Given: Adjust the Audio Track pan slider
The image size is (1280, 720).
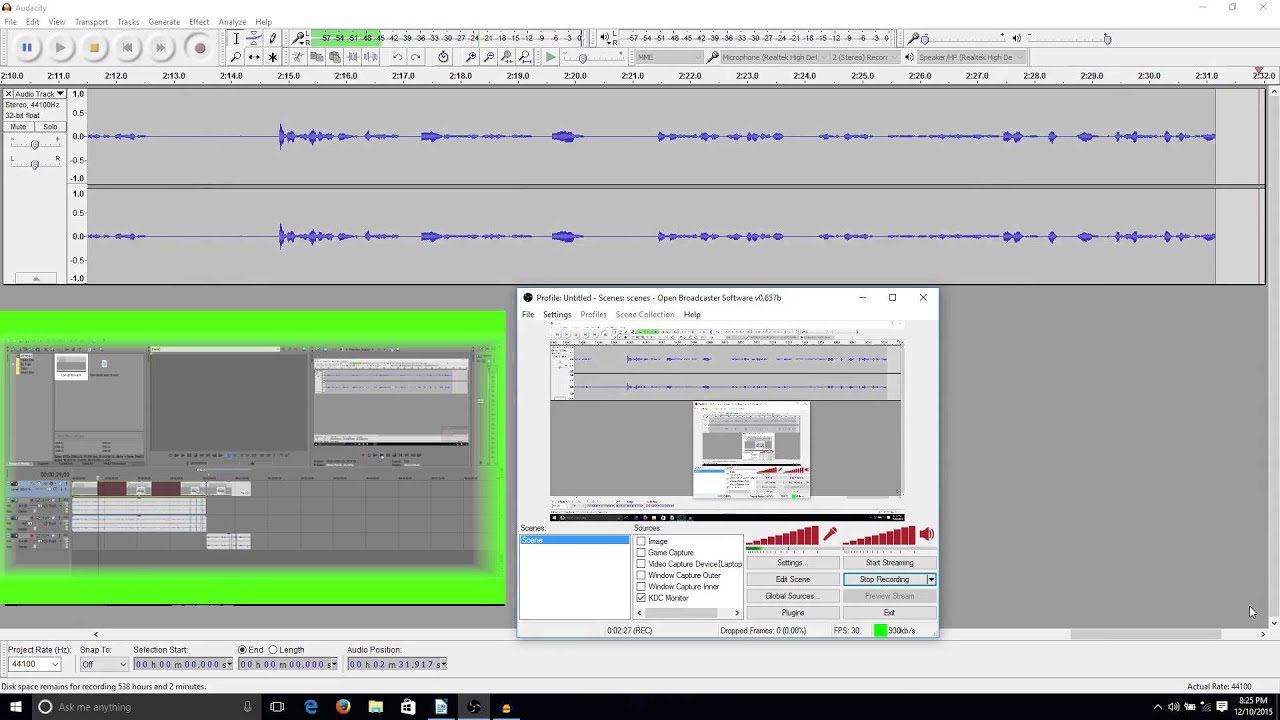Looking at the screenshot, I should coord(34,163).
